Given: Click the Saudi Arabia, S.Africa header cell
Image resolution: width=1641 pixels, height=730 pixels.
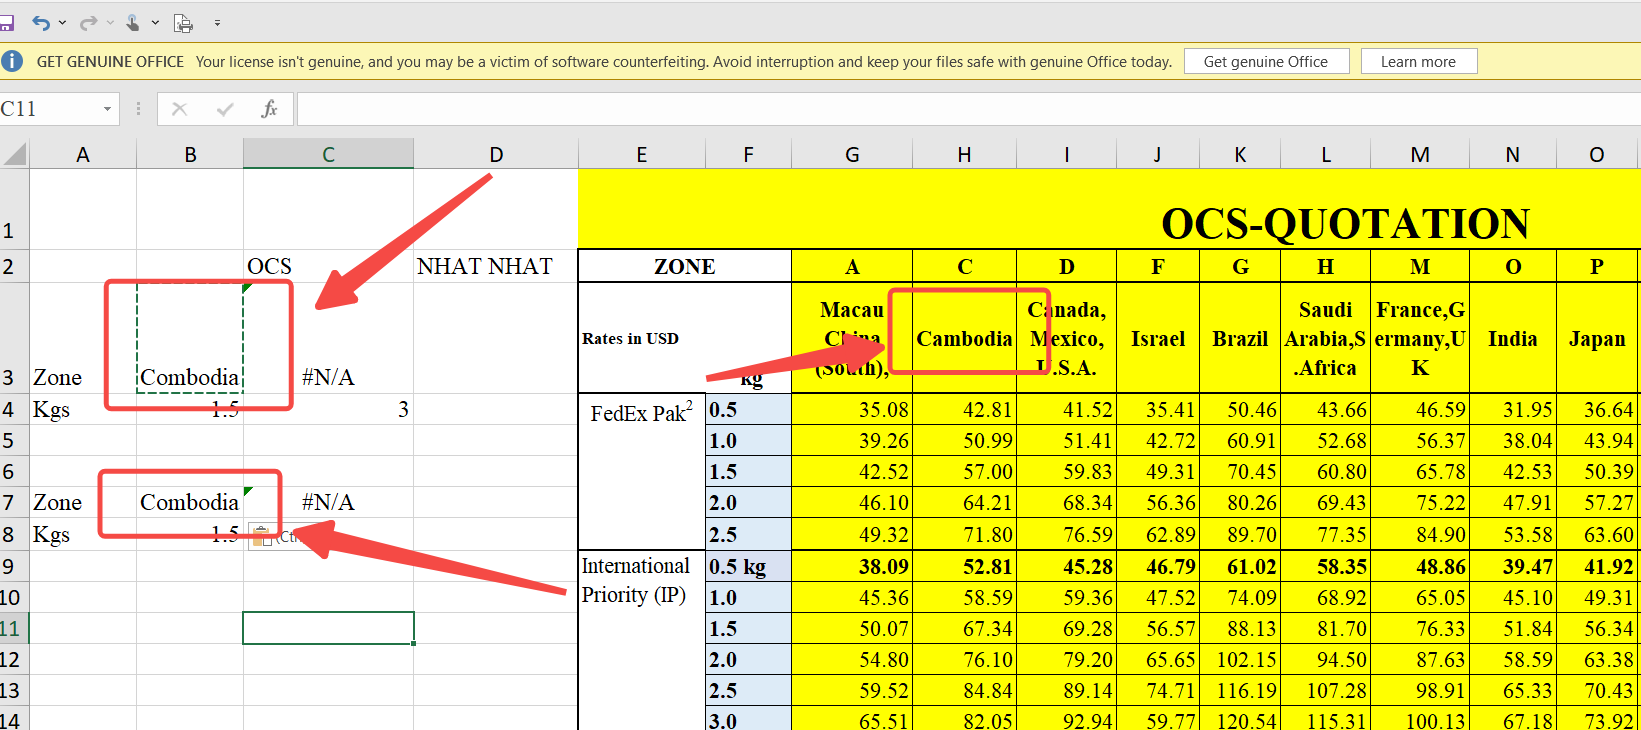Looking at the screenshot, I should tap(1325, 338).
